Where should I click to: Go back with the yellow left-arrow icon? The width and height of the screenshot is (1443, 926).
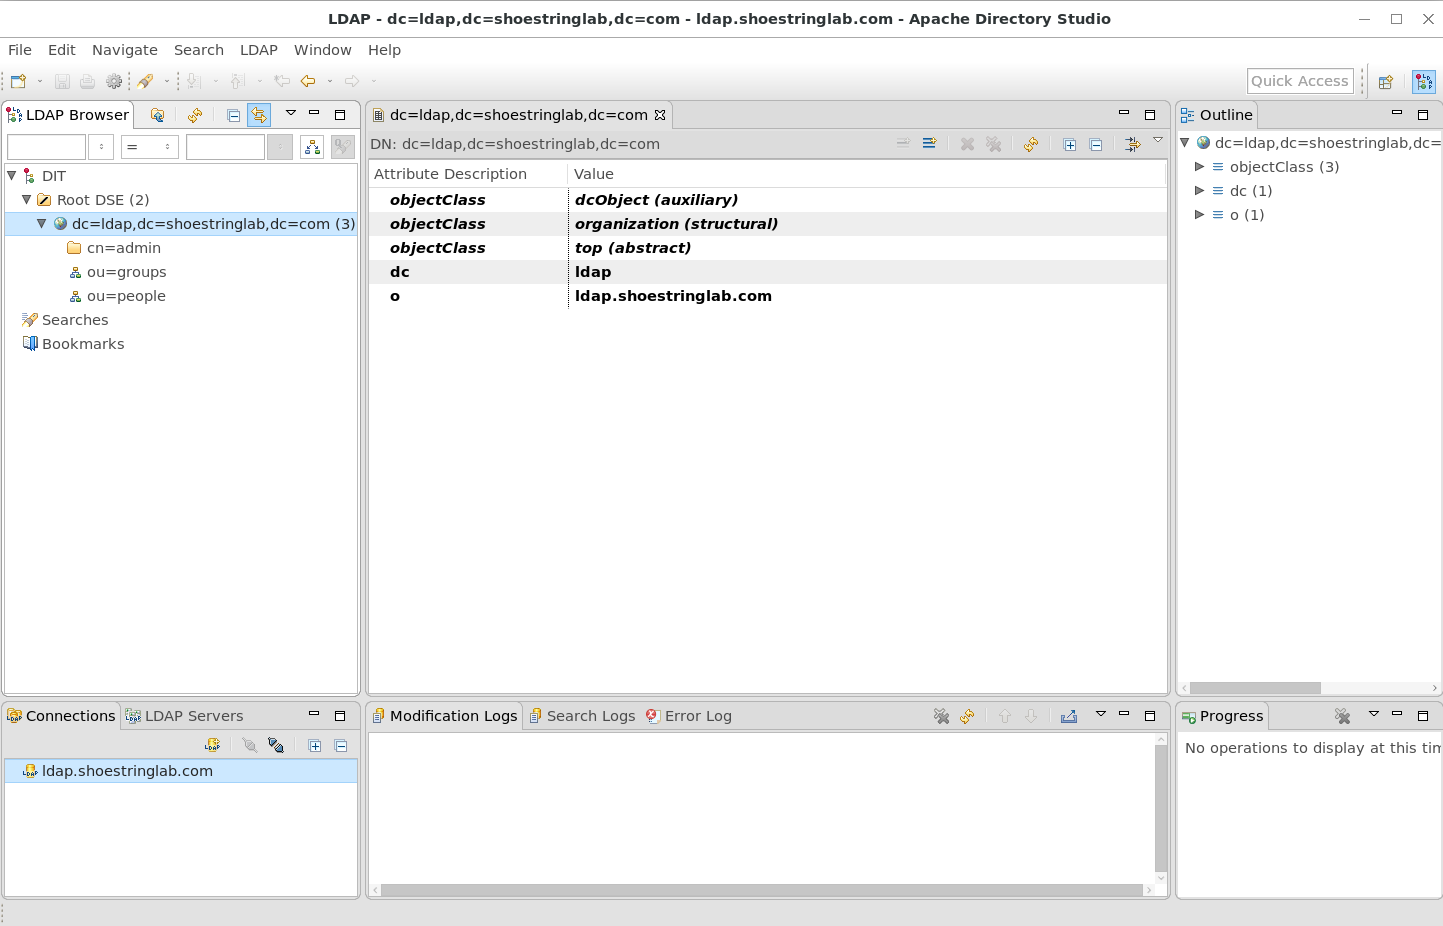tap(308, 81)
